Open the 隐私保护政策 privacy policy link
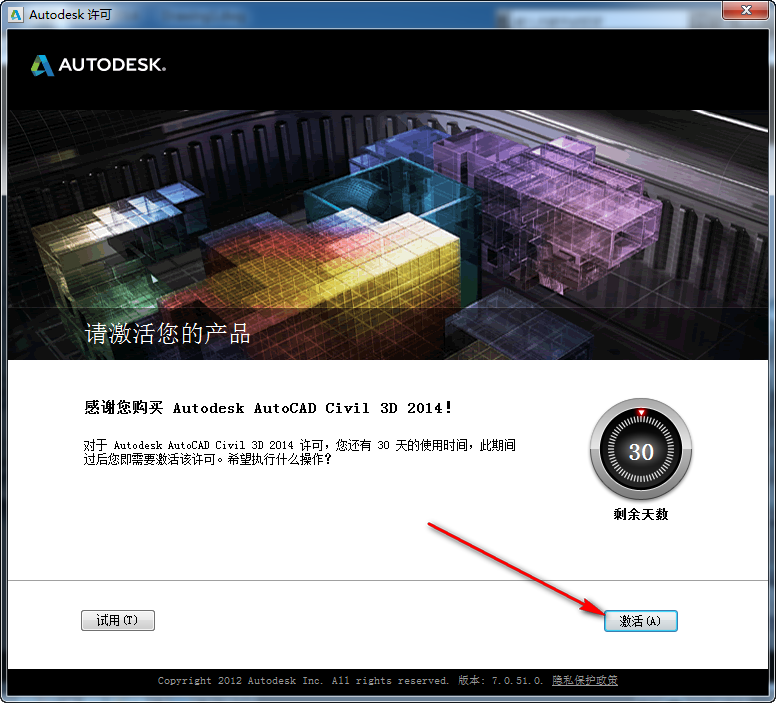Viewport: 776px width, 703px height. point(584,680)
